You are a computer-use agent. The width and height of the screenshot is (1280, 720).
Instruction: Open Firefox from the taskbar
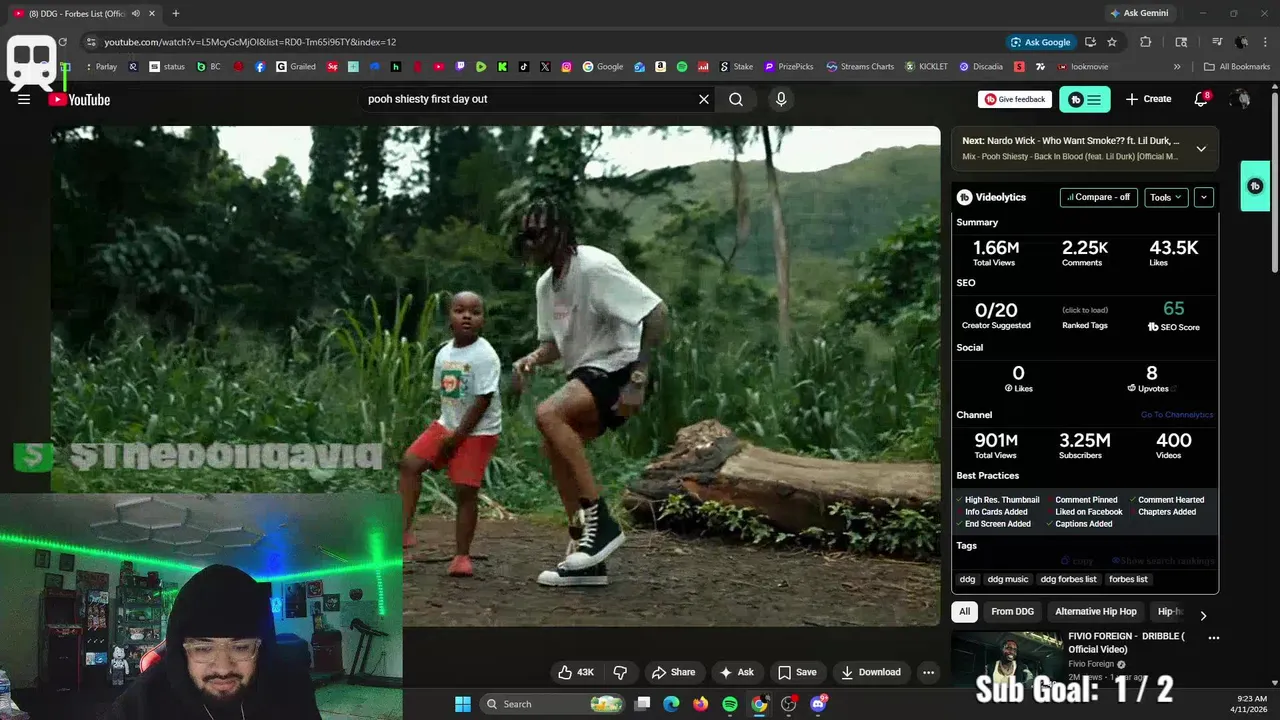(700, 704)
